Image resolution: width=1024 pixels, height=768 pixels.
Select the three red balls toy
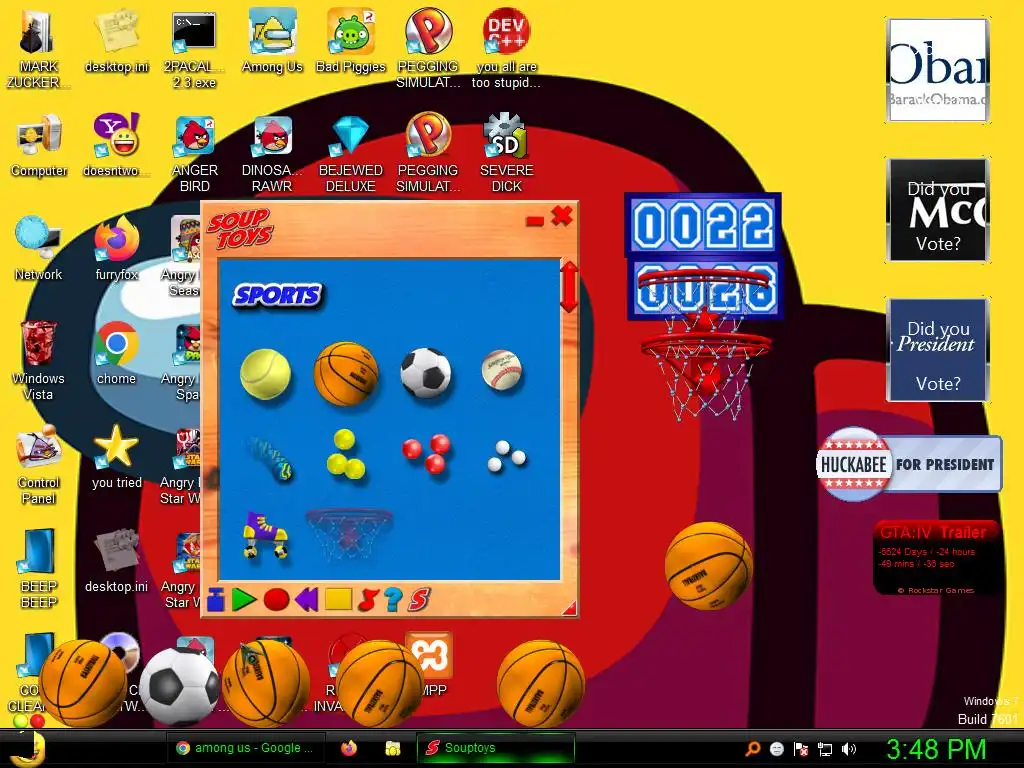[x=426, y=453]
